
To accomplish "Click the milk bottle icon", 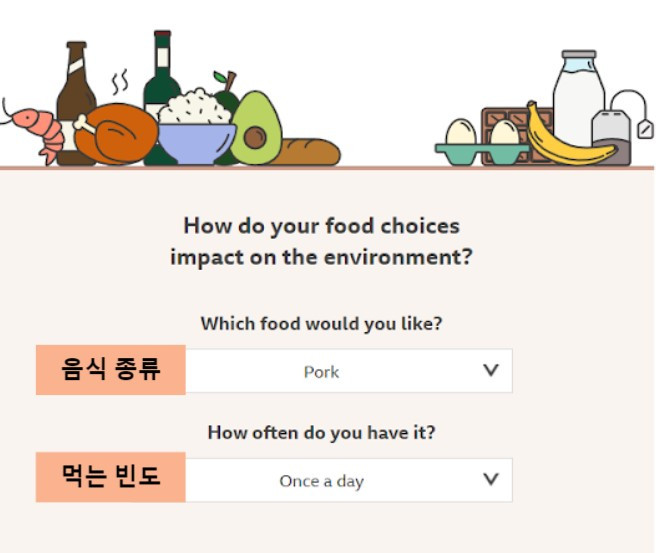I will 579,96.
